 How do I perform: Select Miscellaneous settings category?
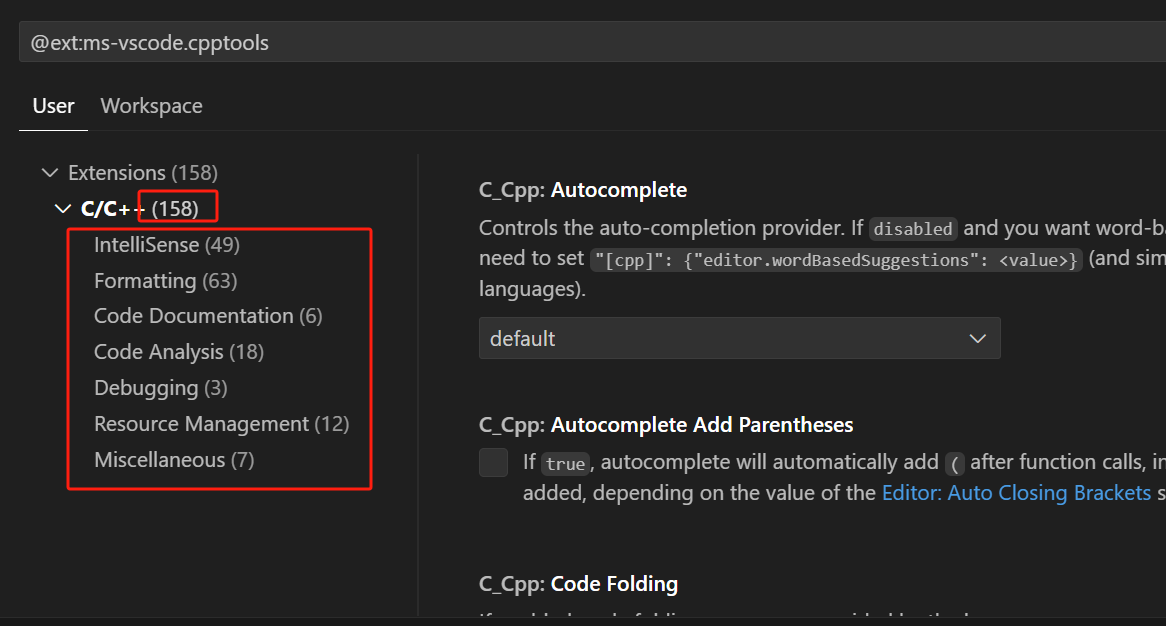159,460
